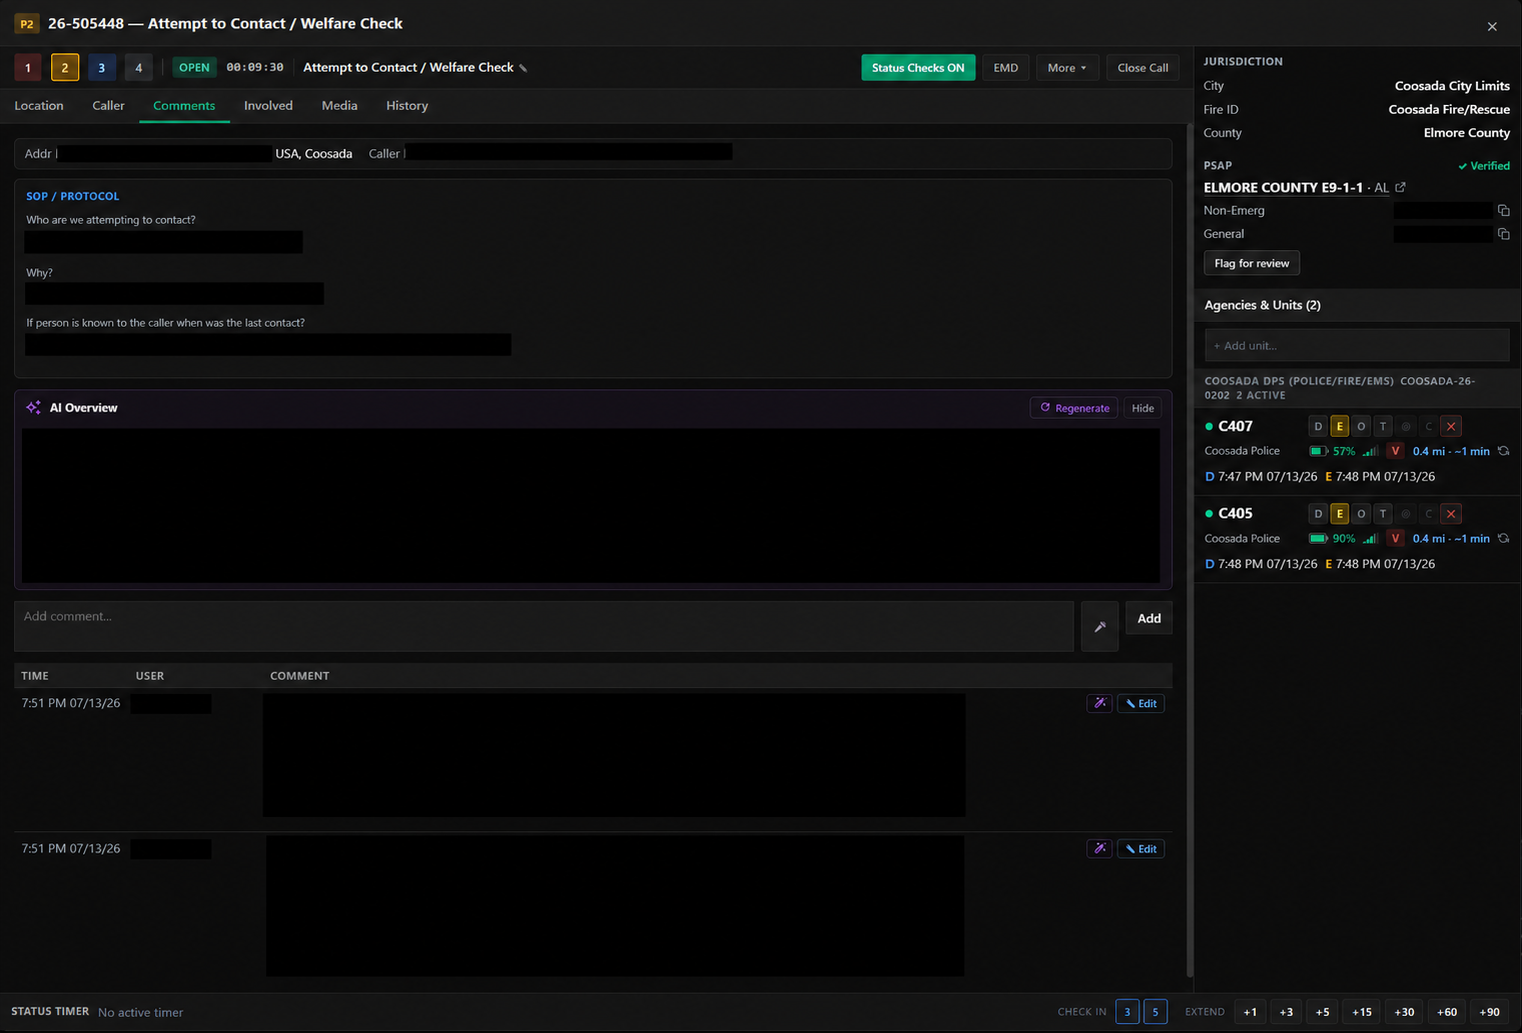1522x1033 pixels.
Task: Click the green status dot for C405
Action: click(1209, 514)
